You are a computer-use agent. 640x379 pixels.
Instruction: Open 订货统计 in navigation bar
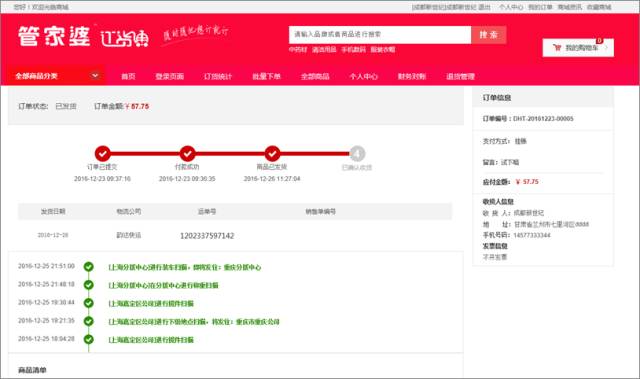click(218, 76)
